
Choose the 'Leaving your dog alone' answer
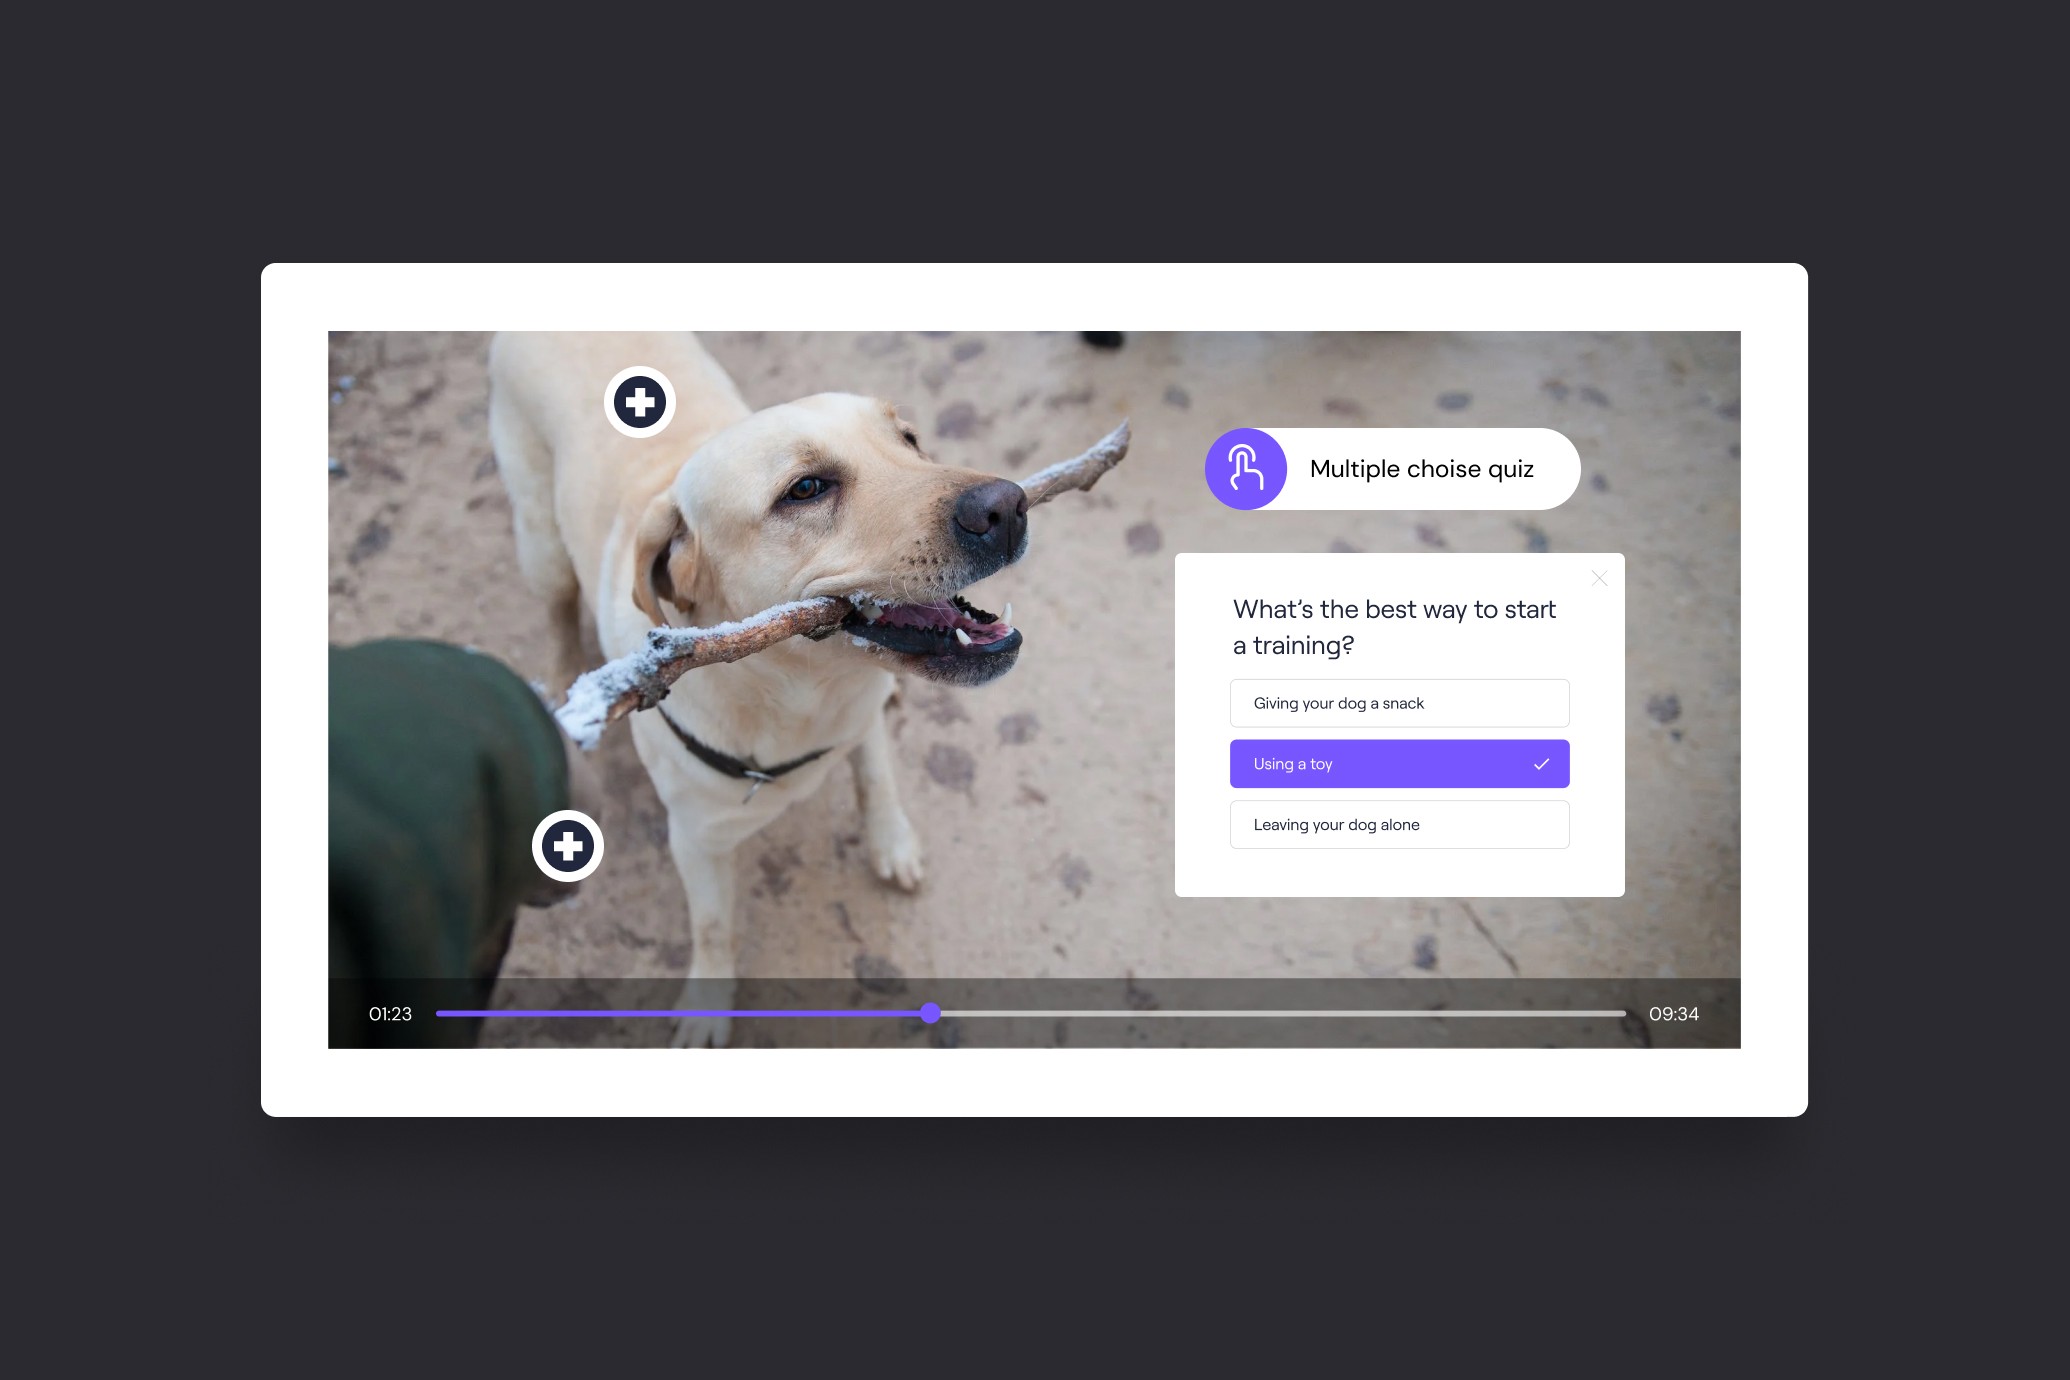click(1398, 825)
